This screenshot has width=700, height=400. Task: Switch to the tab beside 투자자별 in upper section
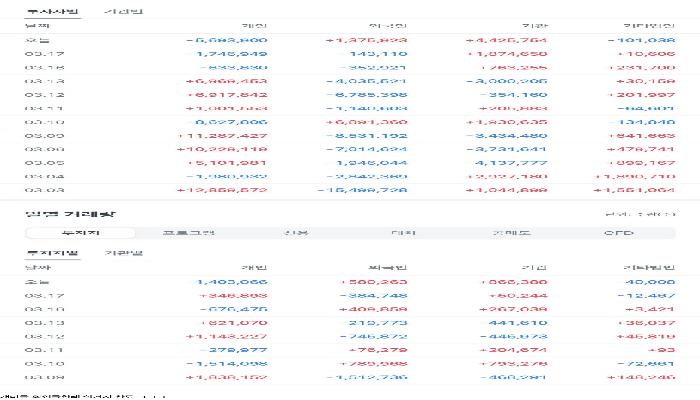pos(123,10)
